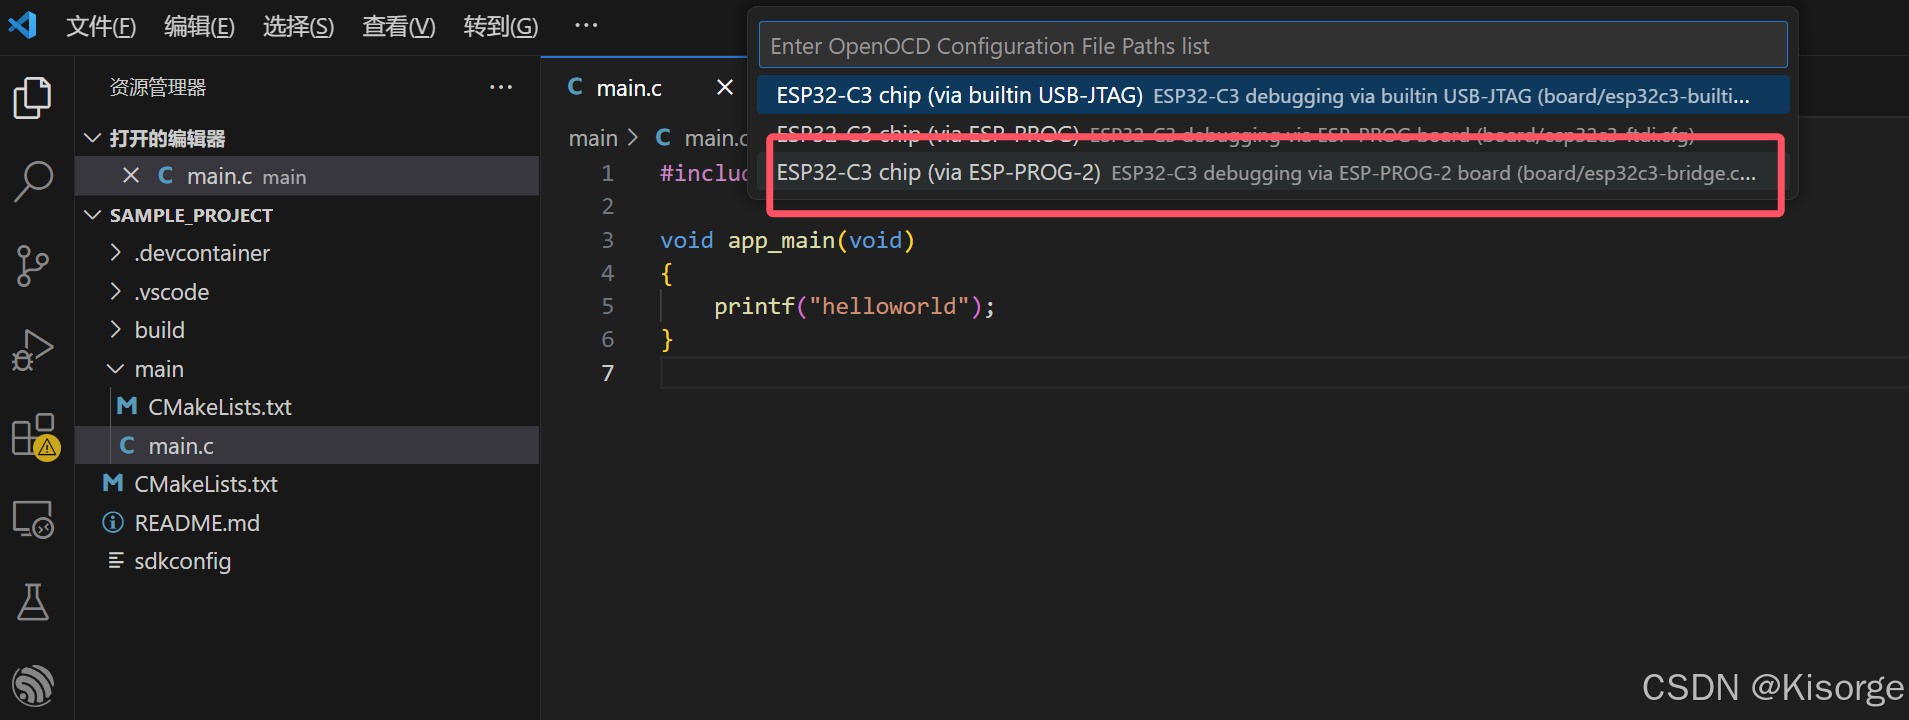
Task: Open the Run and Debug view icon
Action: 33,350
